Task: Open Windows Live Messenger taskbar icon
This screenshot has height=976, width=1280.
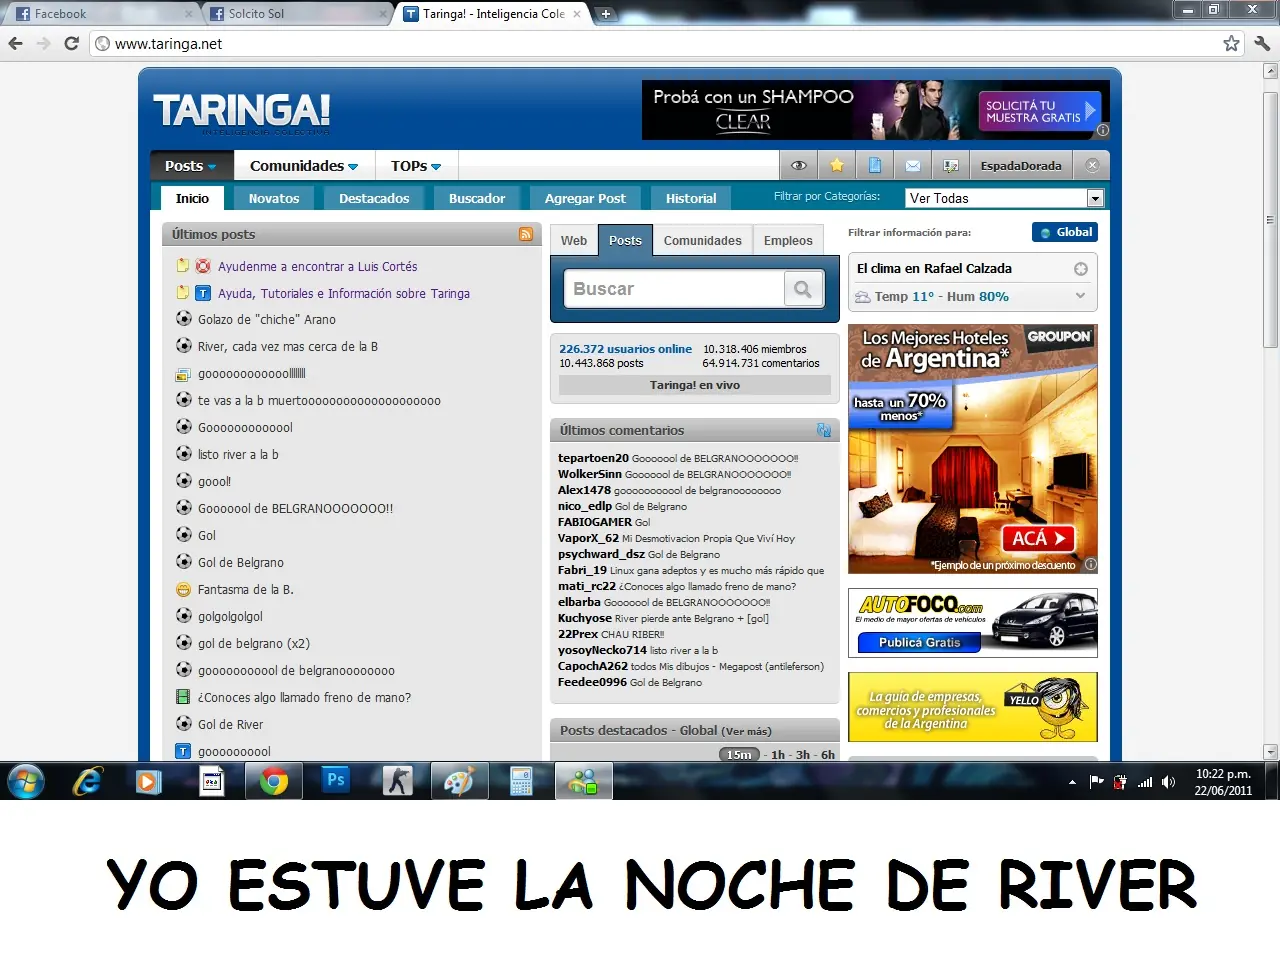Action: (584, 781)
